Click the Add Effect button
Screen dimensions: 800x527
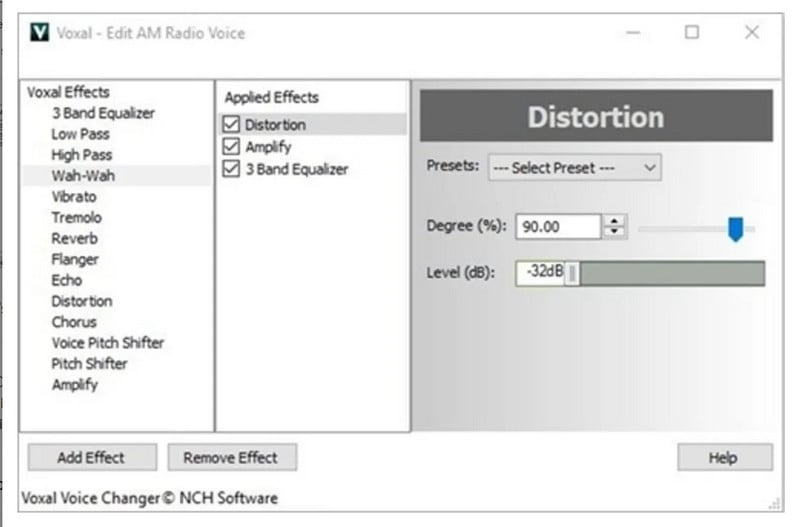pos(92,457)
